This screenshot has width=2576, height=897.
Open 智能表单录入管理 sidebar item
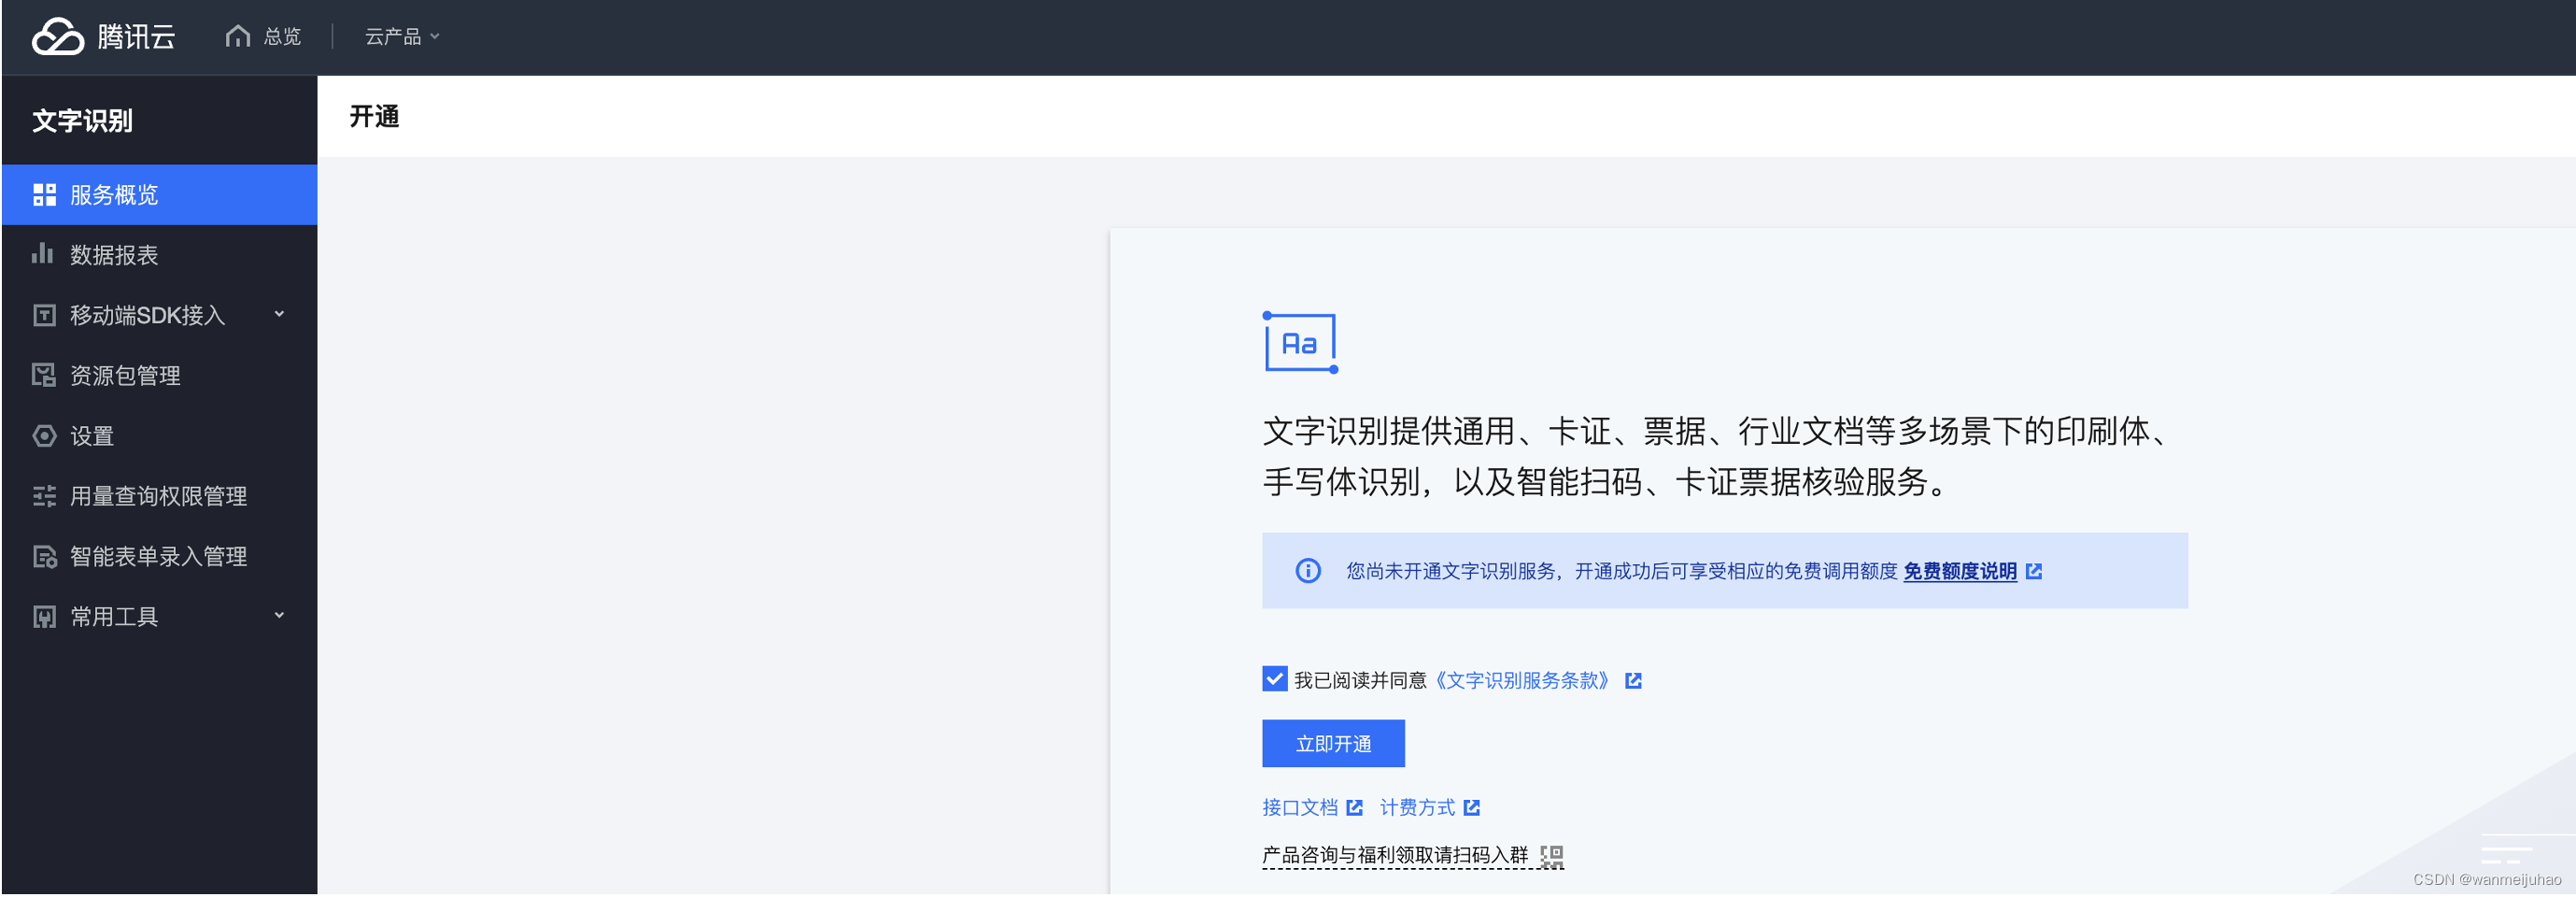[x=160, y=557]
